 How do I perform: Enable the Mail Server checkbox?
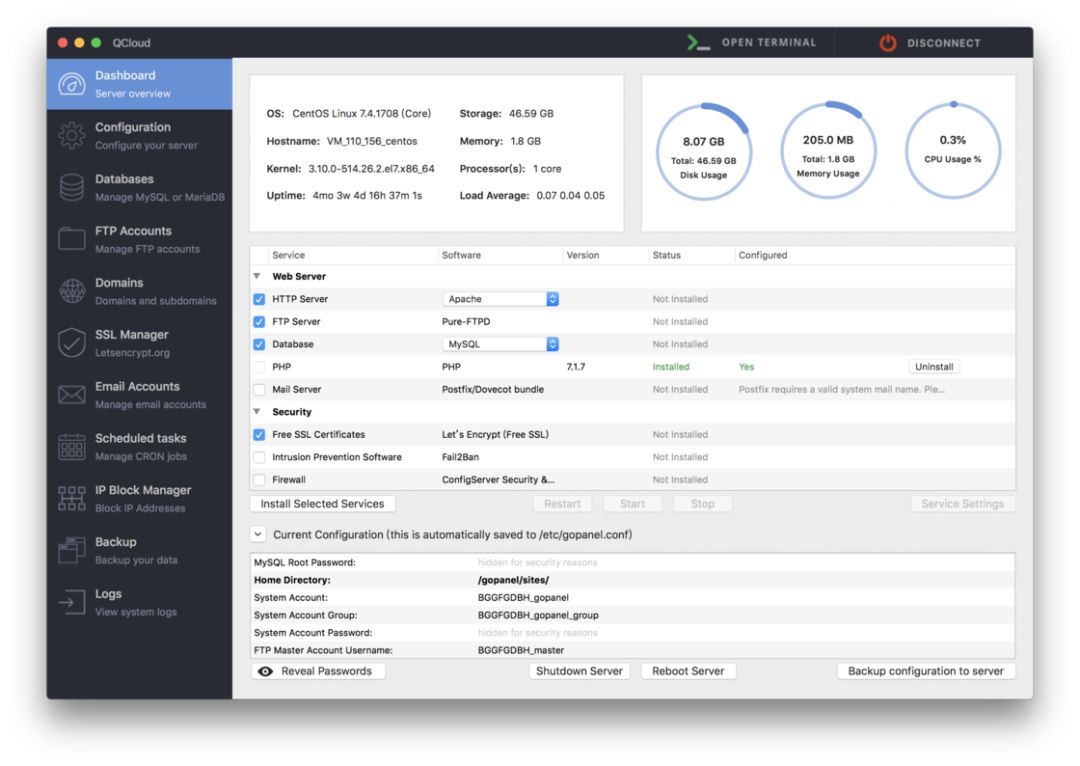tap(259, 390)
